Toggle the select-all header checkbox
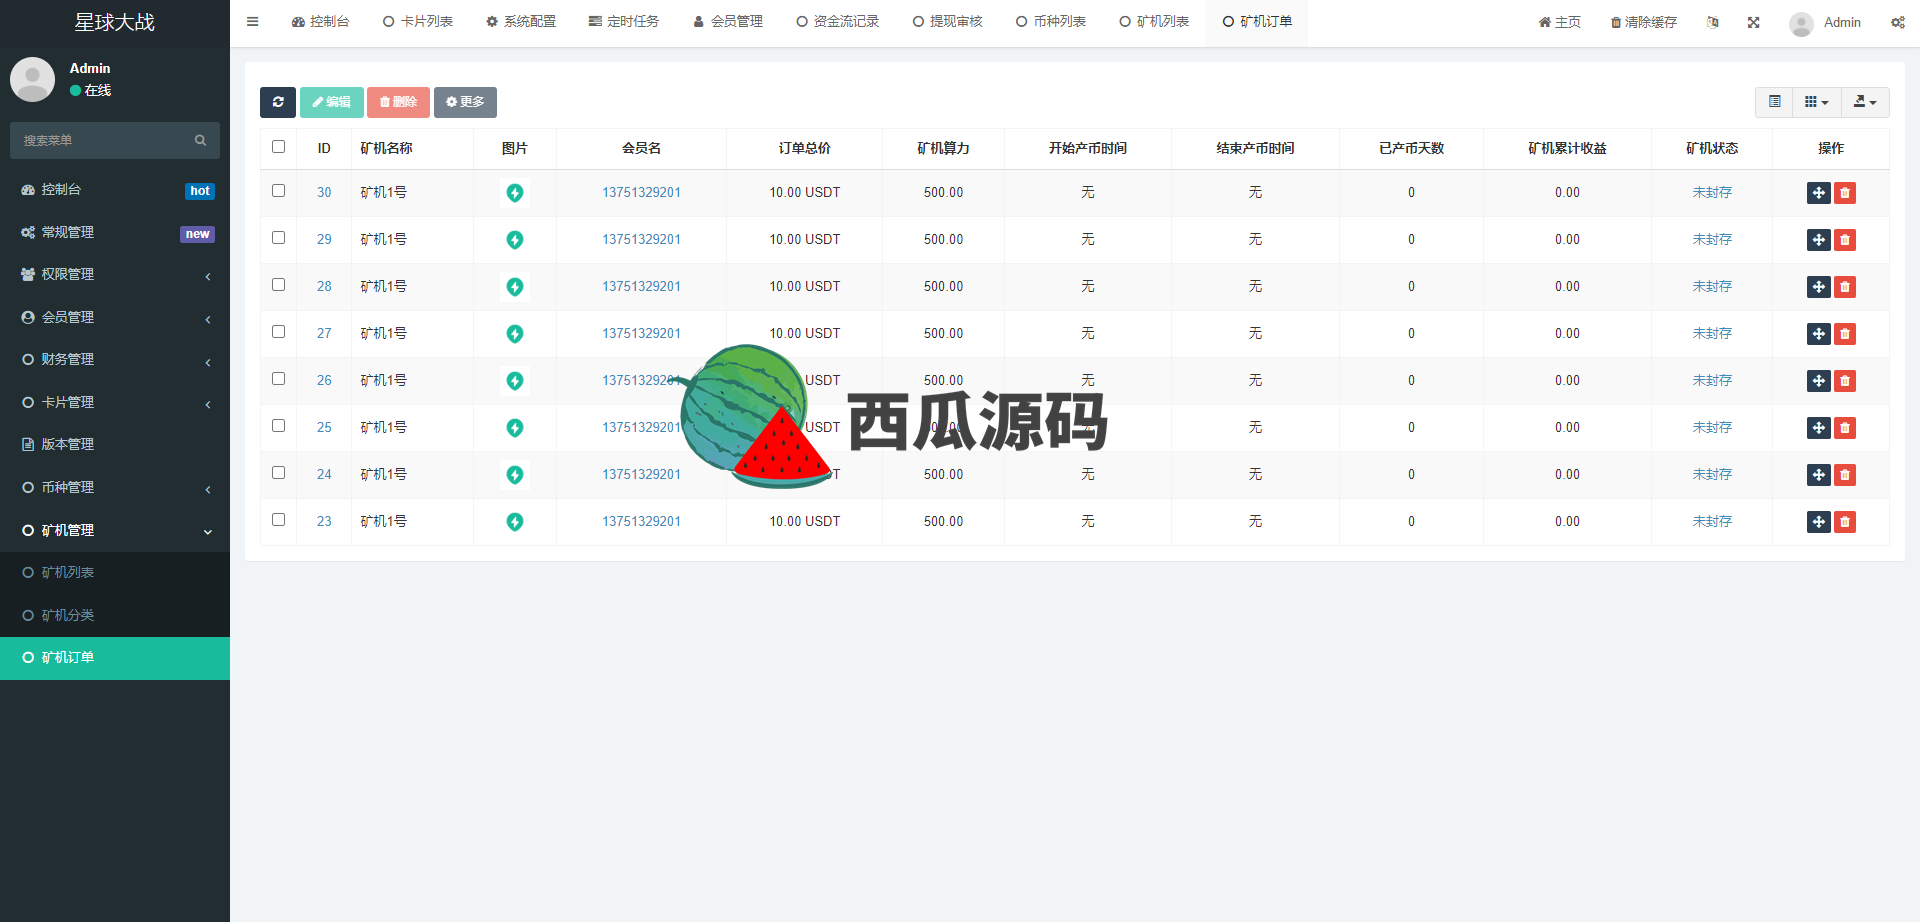 (279, 147)
